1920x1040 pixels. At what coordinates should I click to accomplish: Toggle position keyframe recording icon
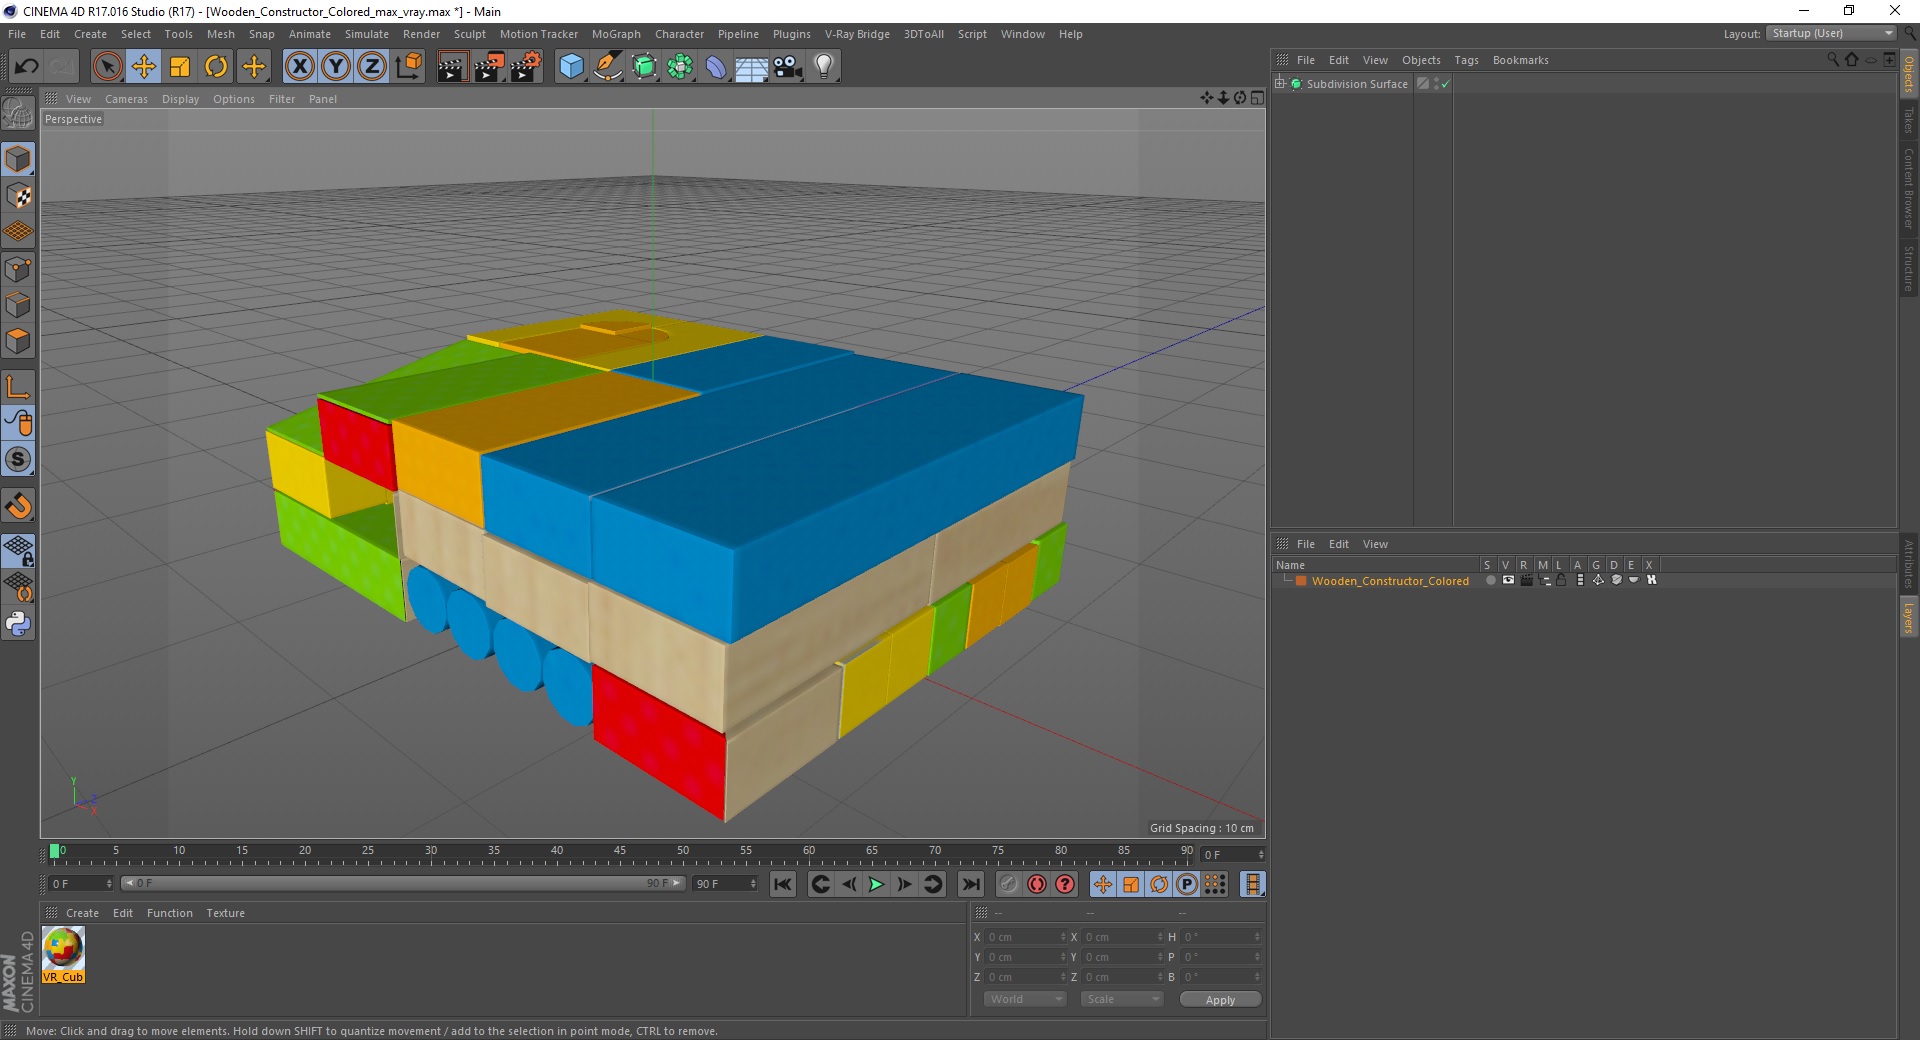point(1103,884)
